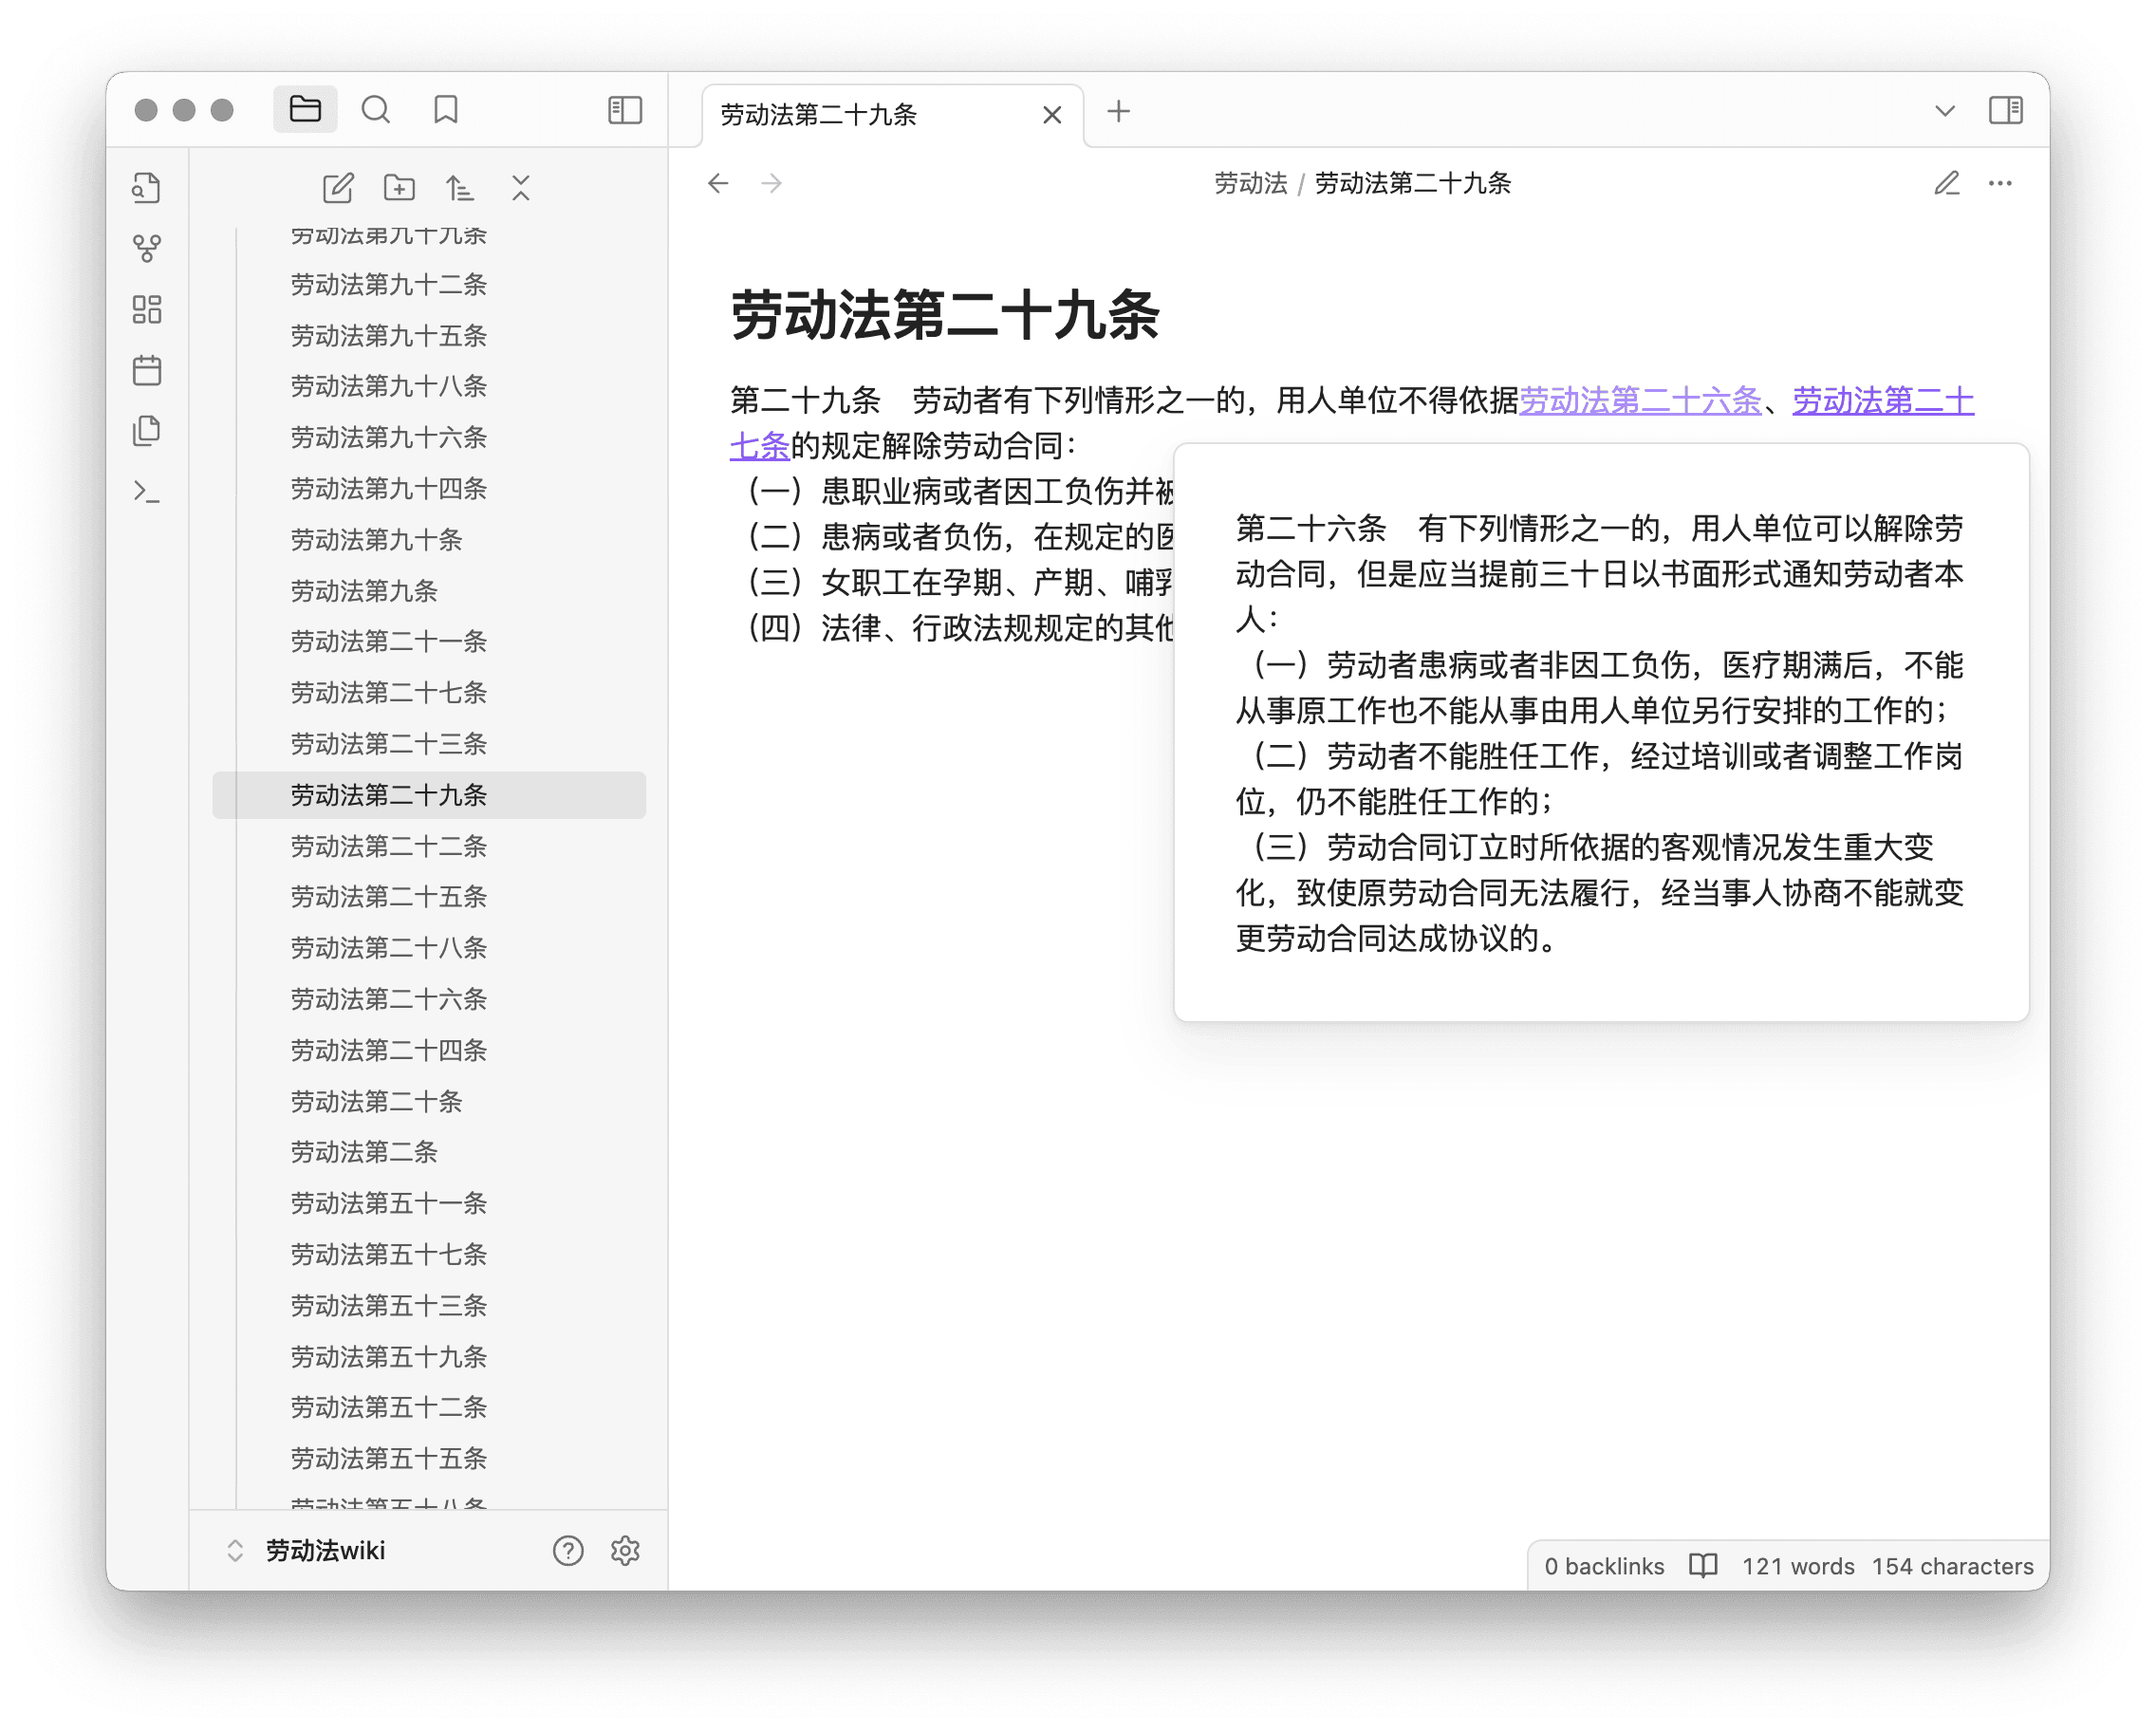Open note 劳动法第九十四条
Screen dimensions: 2156x1731
(x=429, y=488)
